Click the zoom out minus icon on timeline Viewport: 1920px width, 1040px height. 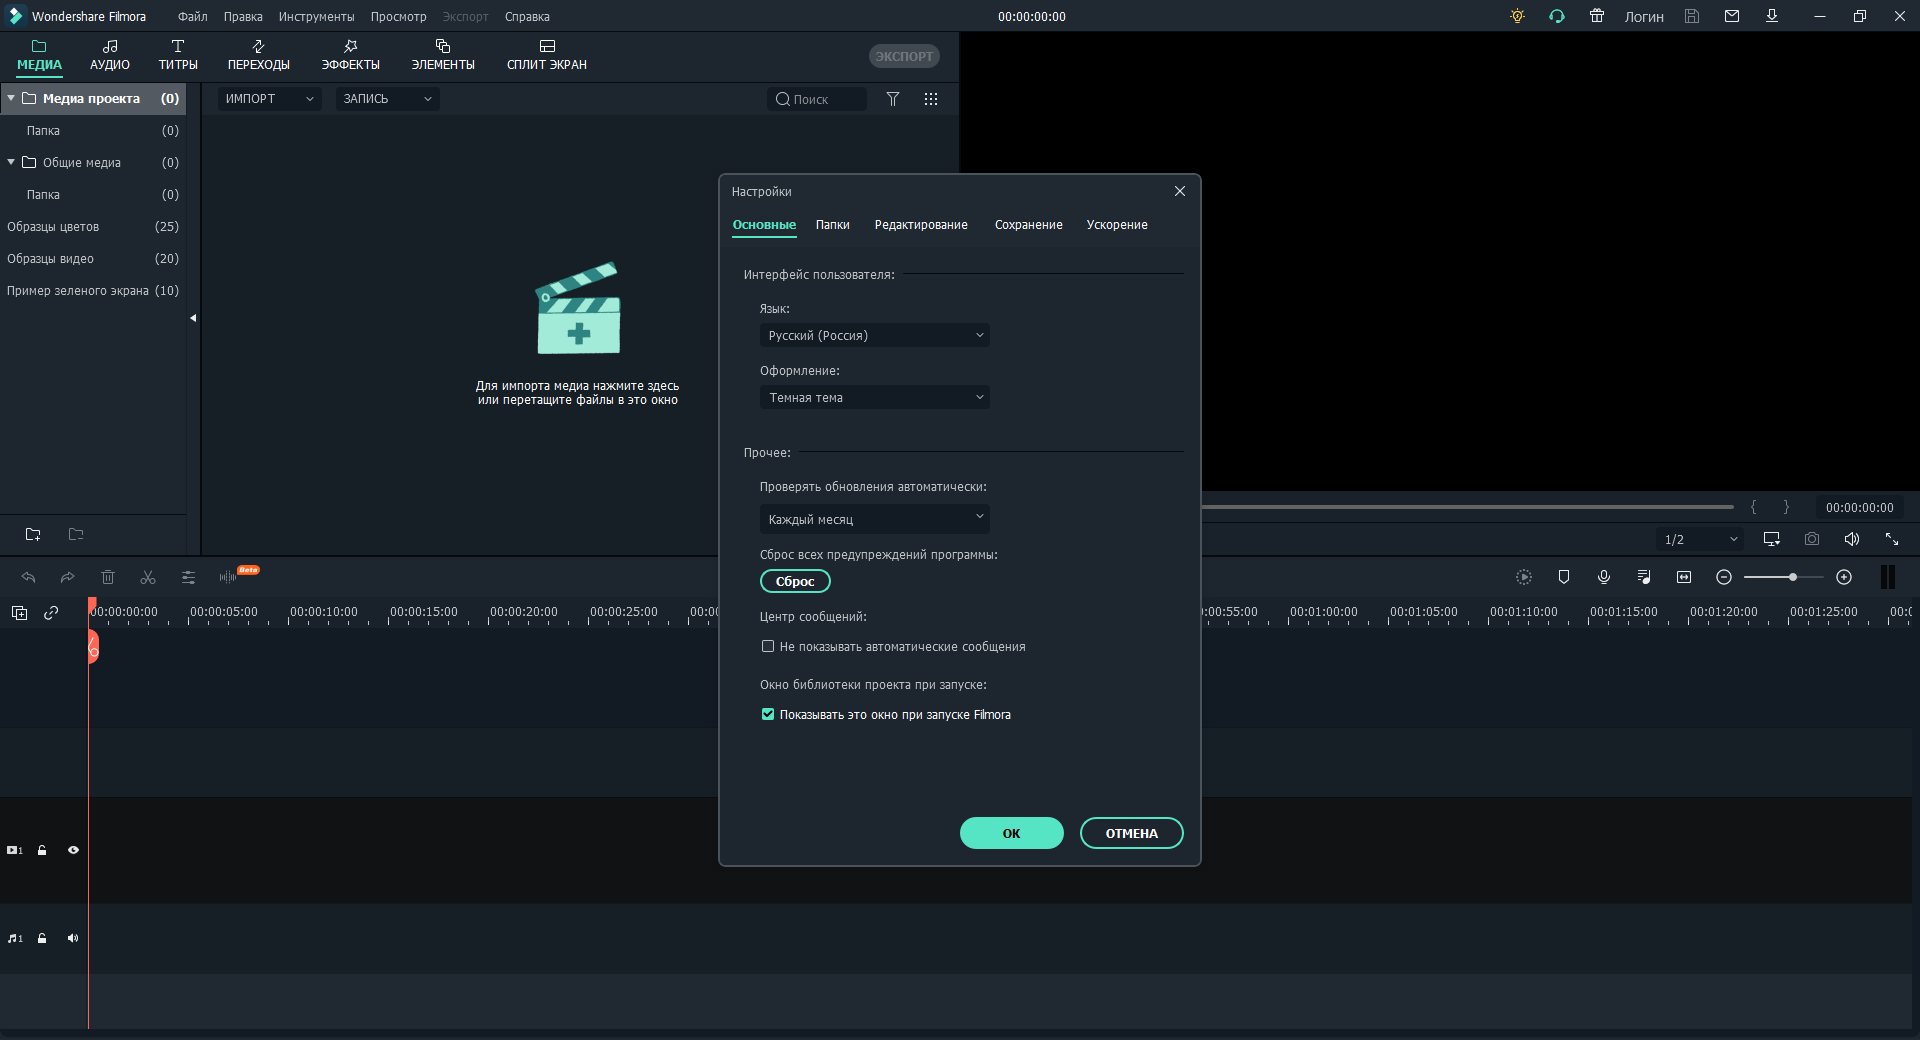pyautogui.click(x=1724, y=577)
